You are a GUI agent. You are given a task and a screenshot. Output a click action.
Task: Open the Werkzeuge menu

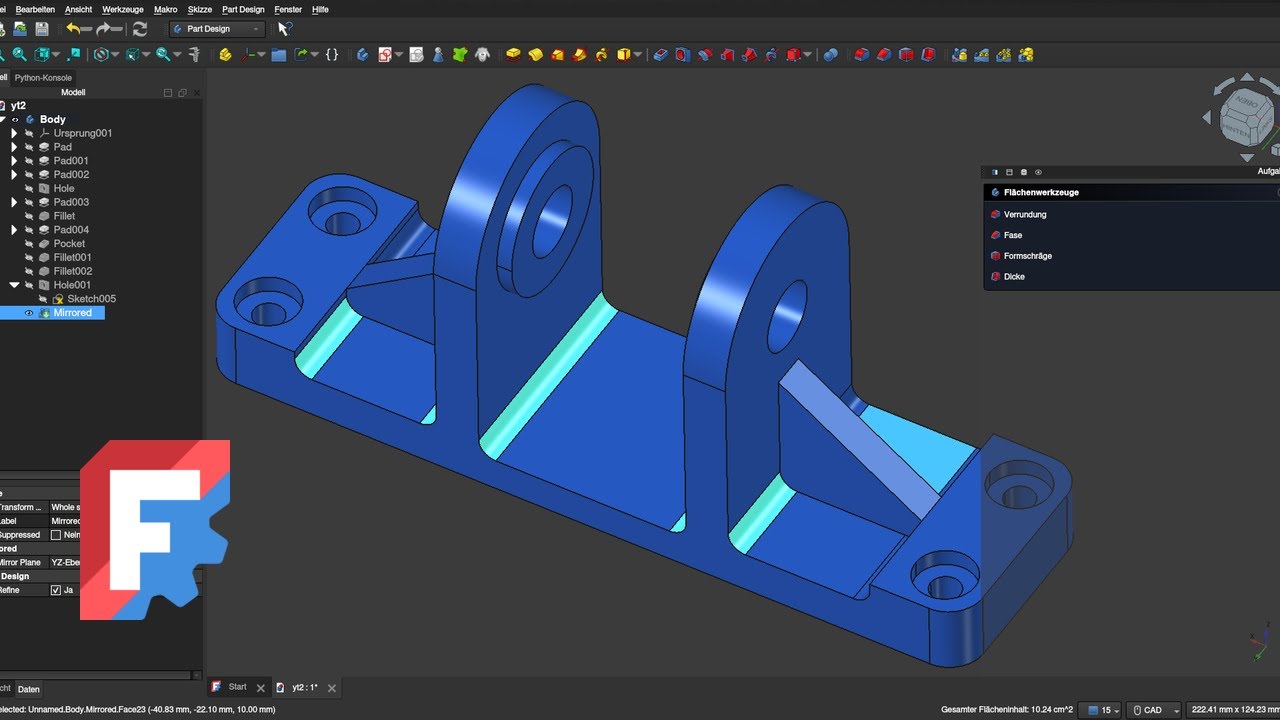[122, 9]
